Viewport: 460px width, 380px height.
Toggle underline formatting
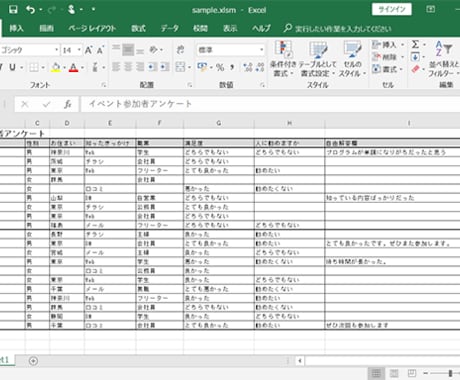click(12, 67)
